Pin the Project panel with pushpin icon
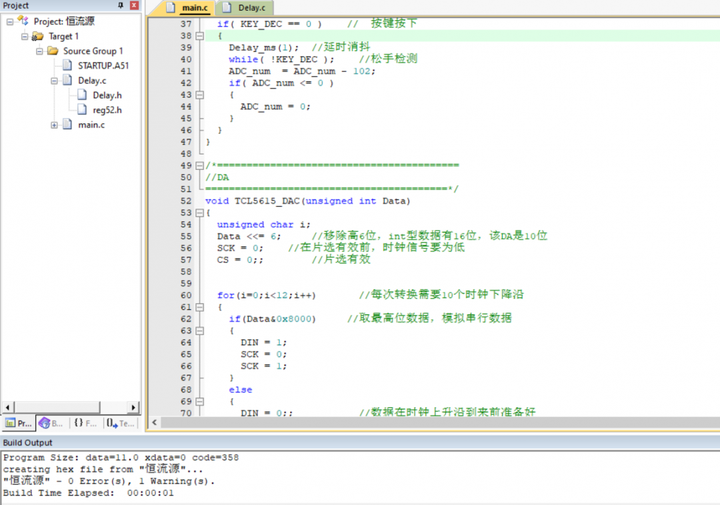This screenshot has width=720, height=505. (x=121, y=5)
